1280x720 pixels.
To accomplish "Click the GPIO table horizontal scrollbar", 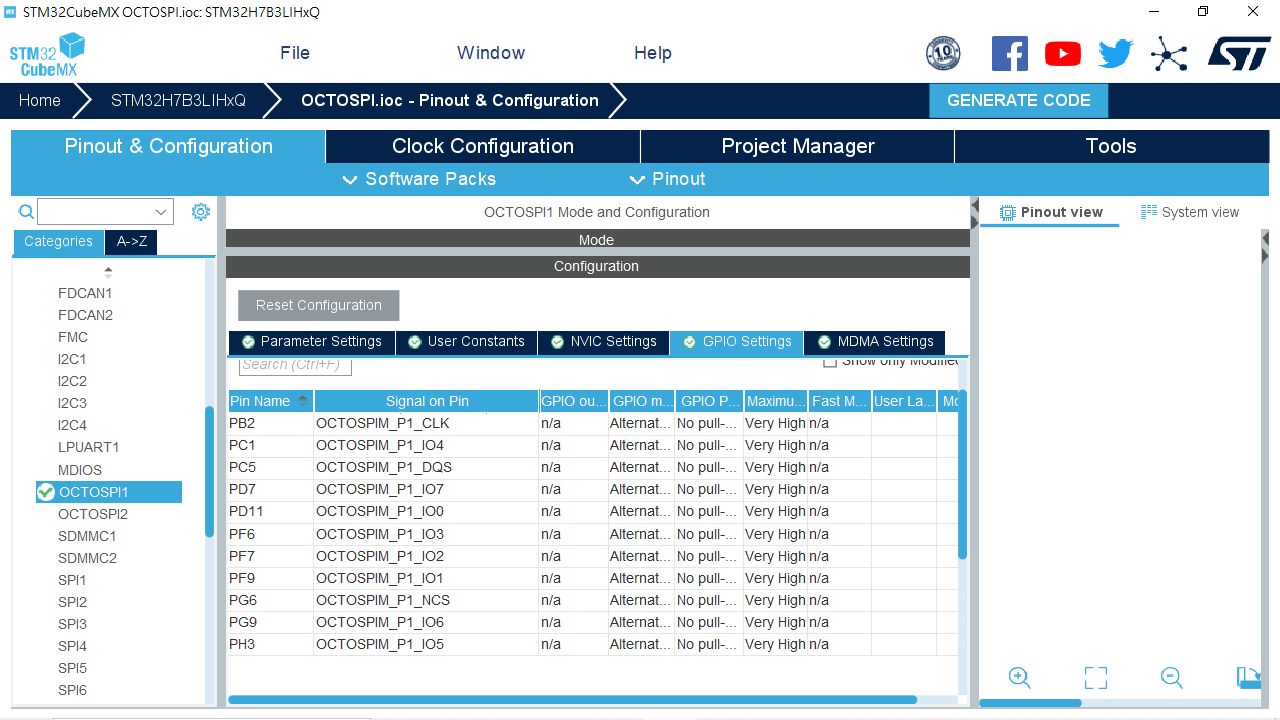I will click(572, 700).
